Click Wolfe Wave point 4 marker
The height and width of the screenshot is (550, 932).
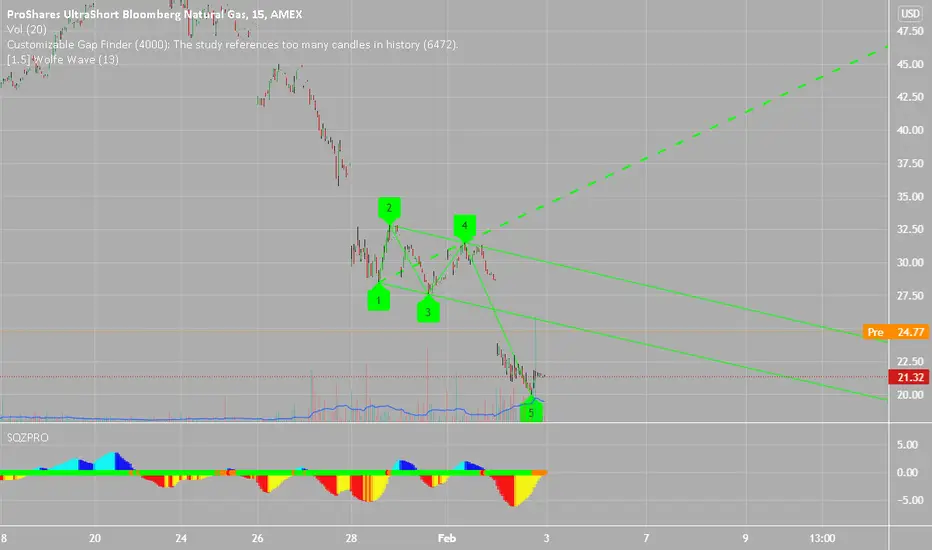tap(465, 227)
